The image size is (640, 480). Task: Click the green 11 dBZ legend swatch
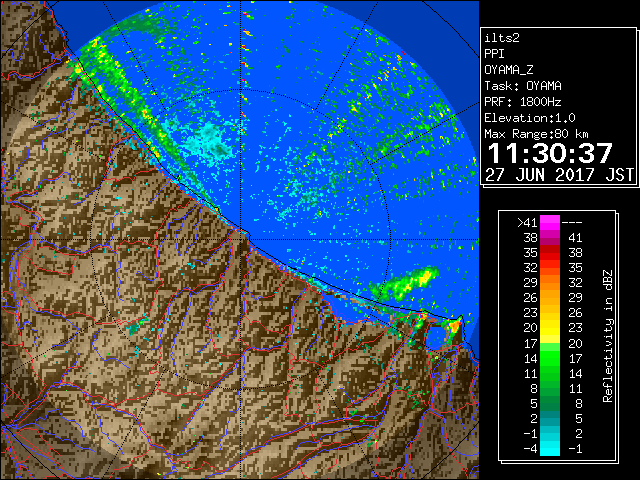(550, 373)
